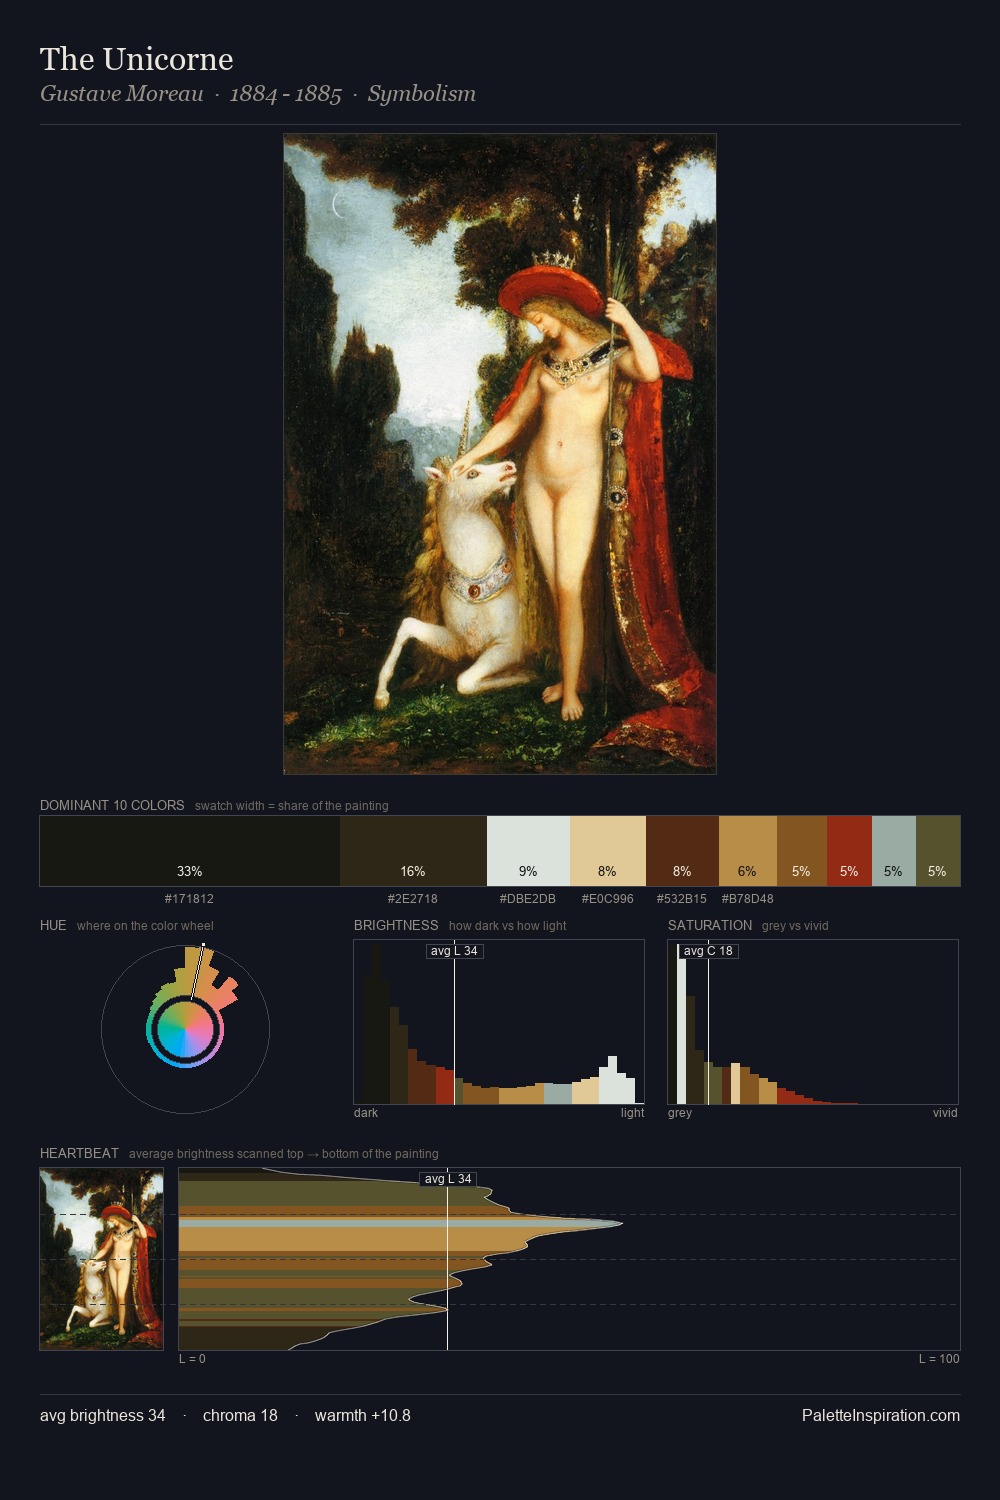
Task: Click the "Symbolism" style label
Action: [x=422, y=94]
